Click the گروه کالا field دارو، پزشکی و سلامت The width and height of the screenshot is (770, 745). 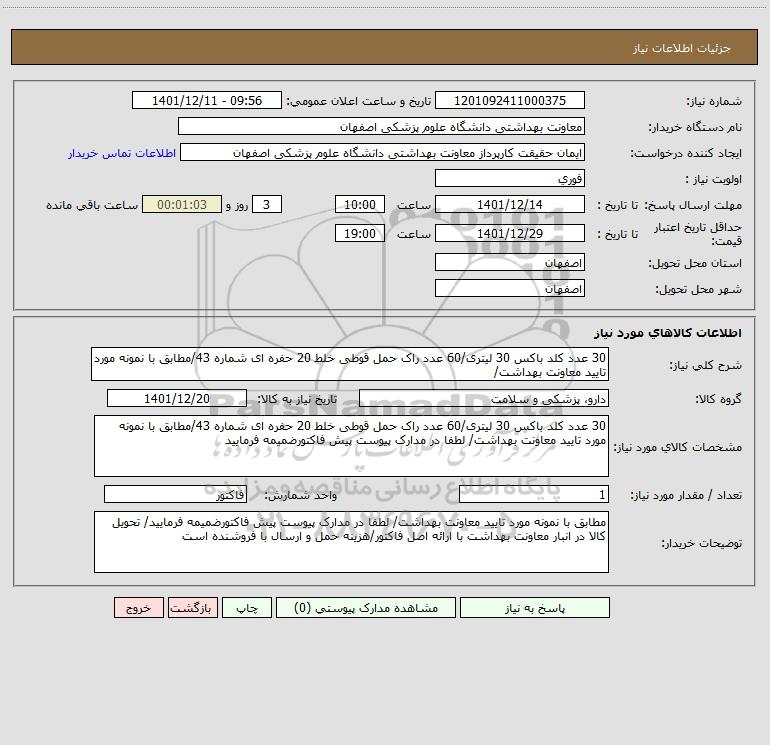pyautogui.click(x=484, y=398)
